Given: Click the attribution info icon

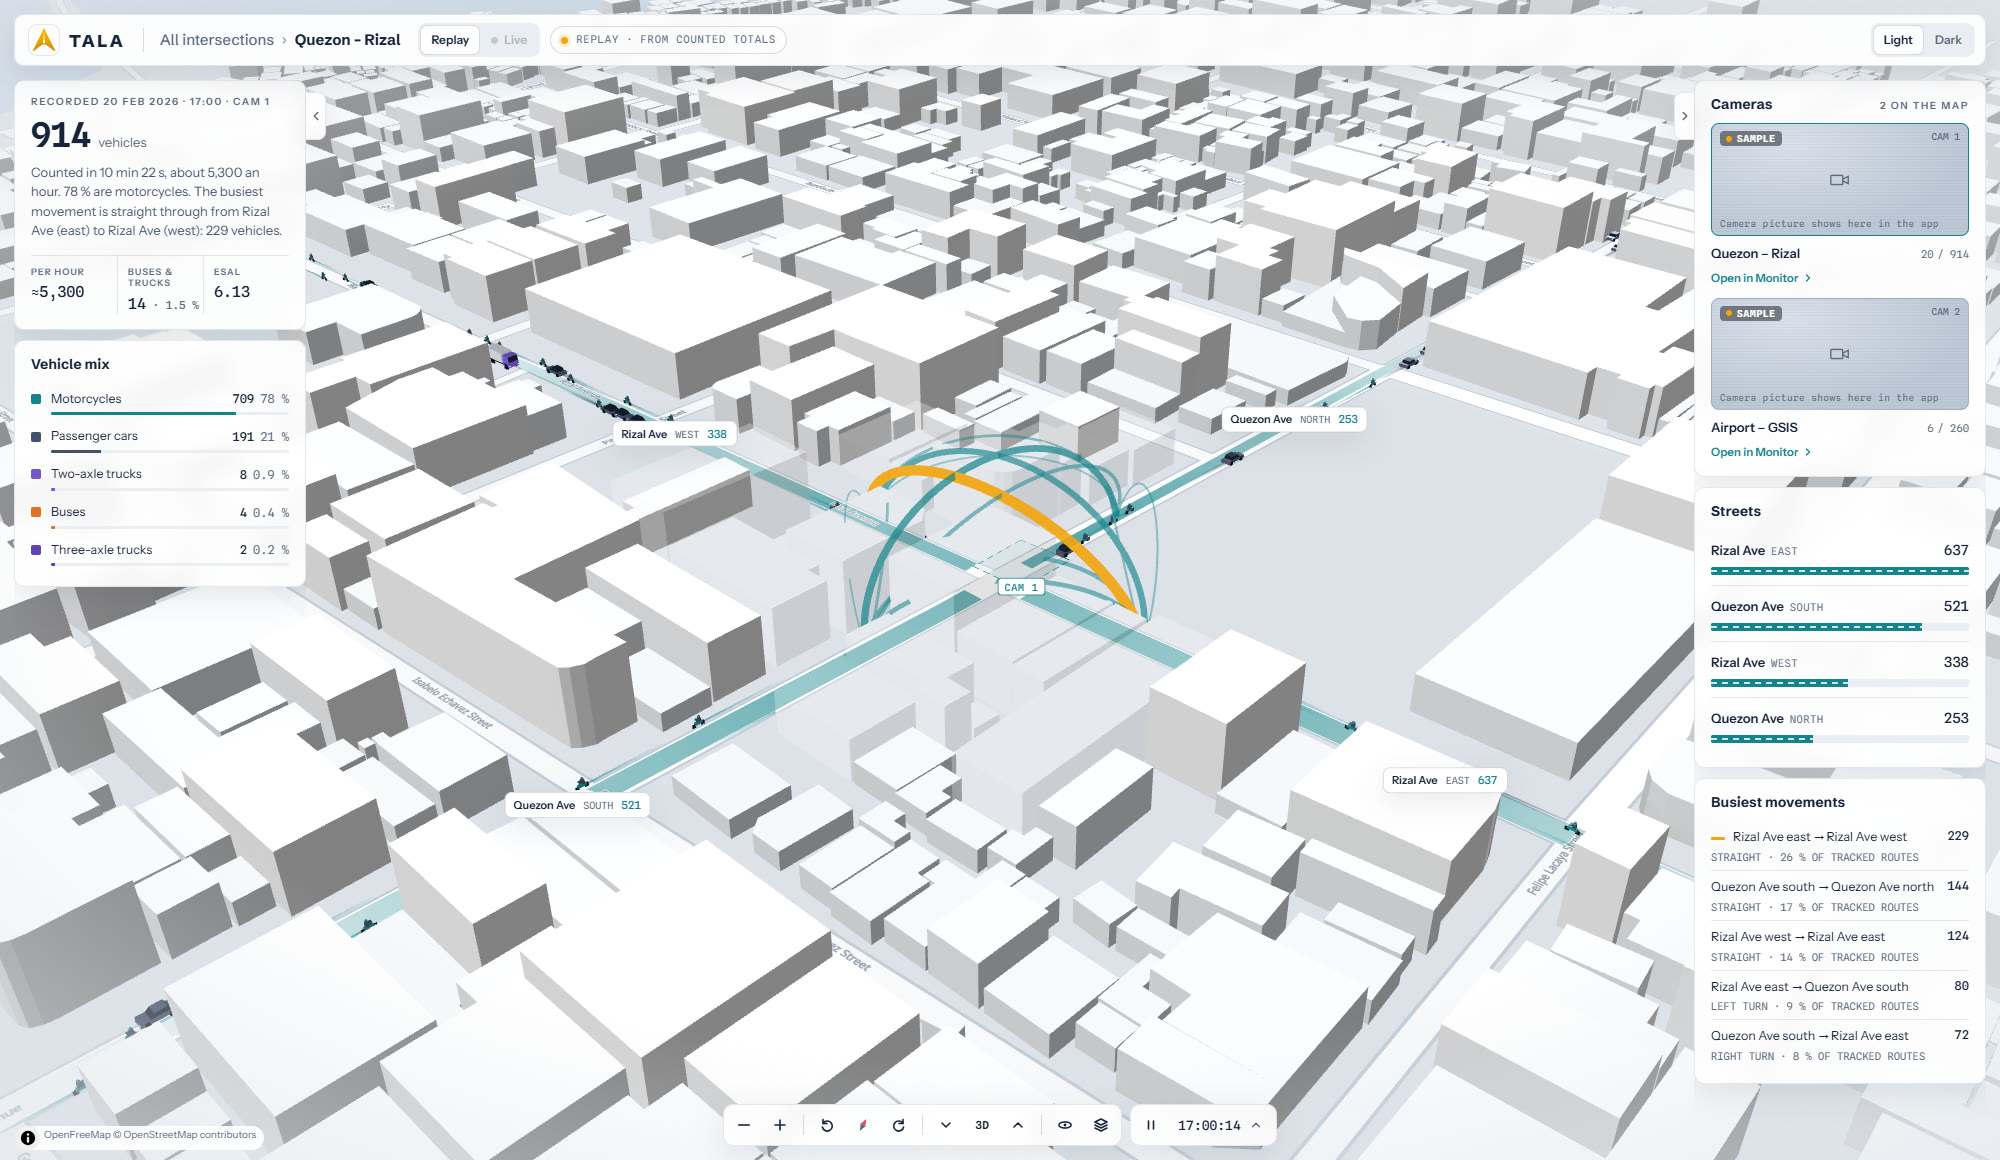Looking at the screenshot, I should 28,1137.
